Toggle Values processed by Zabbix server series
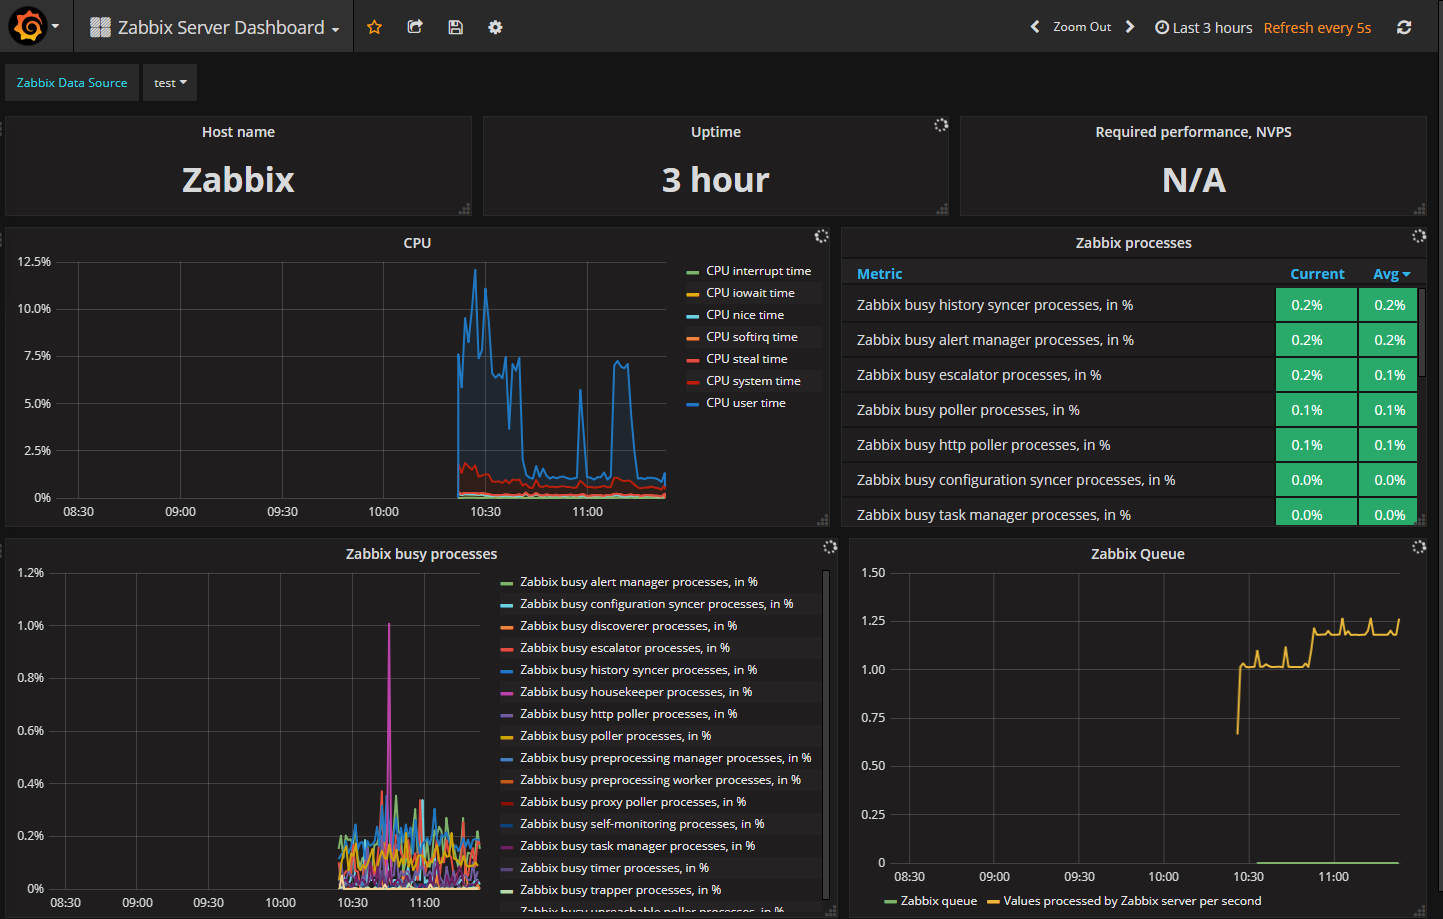 [1132, 901]
